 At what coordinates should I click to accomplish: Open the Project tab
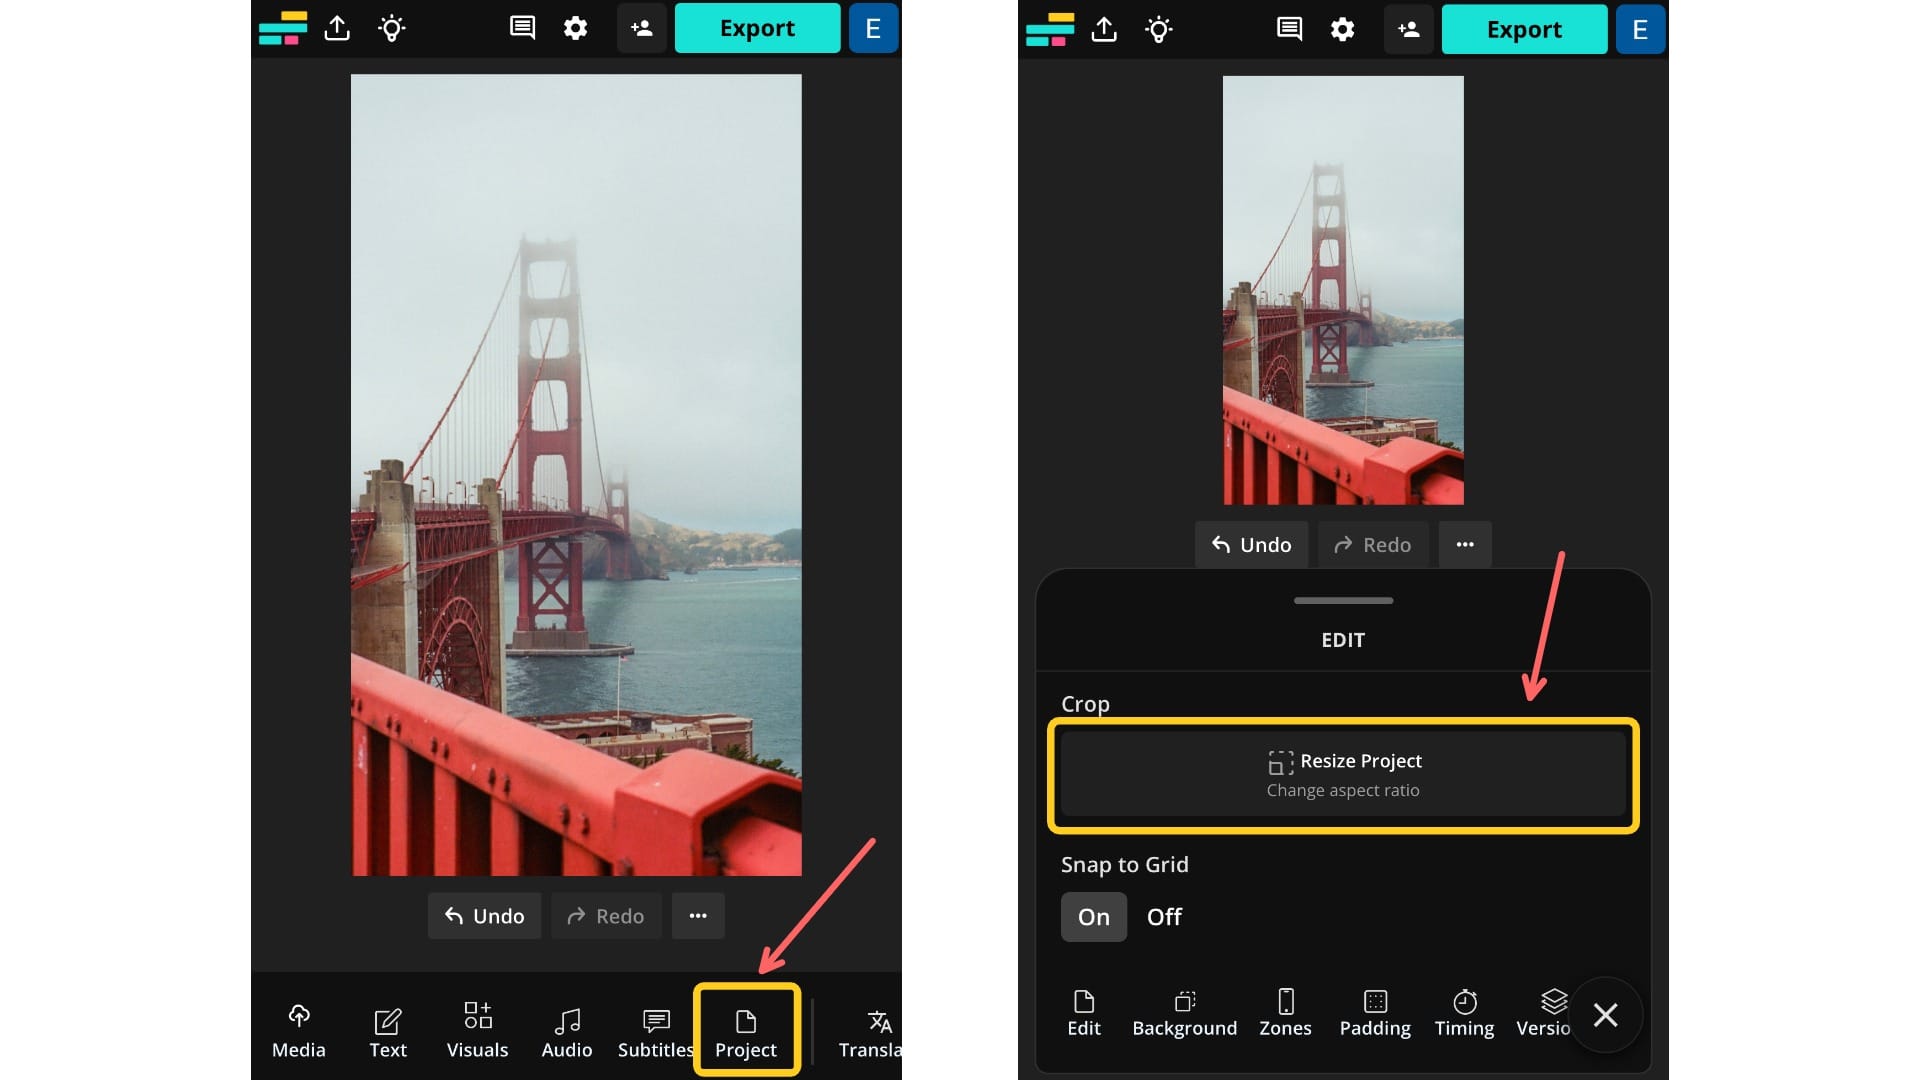746,1030
